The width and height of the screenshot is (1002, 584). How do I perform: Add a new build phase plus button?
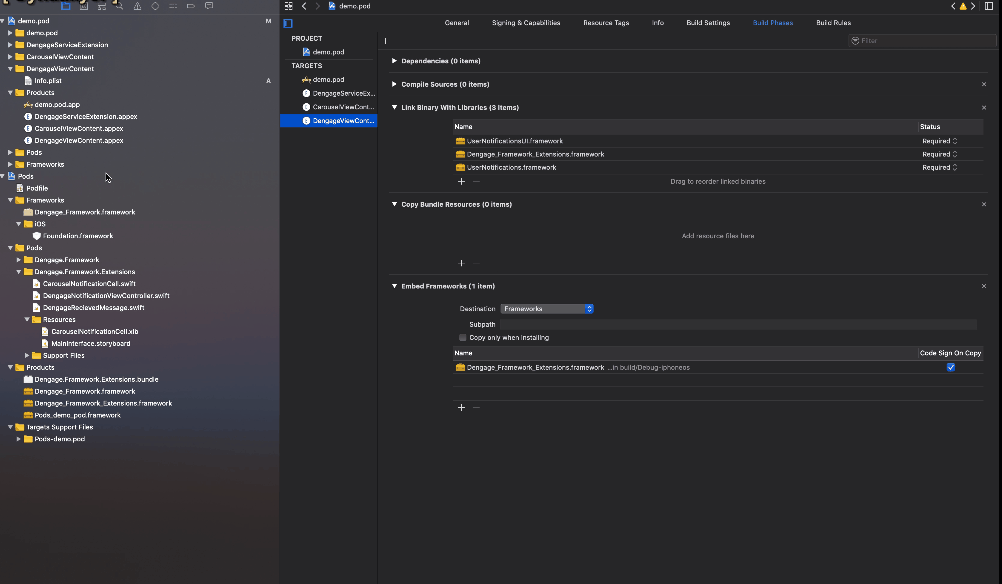coord(385,41)
